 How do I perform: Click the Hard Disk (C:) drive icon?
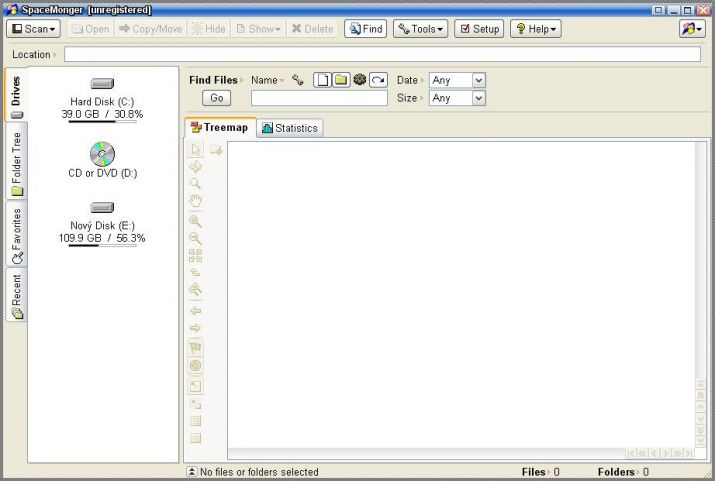click(102, 83)
